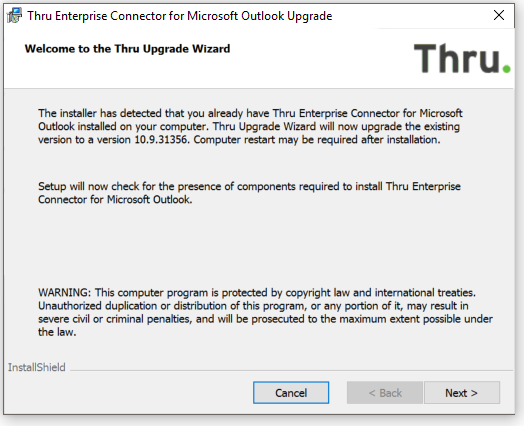
Task: Click the window title text in the title bar
Action: click(179, 16)
